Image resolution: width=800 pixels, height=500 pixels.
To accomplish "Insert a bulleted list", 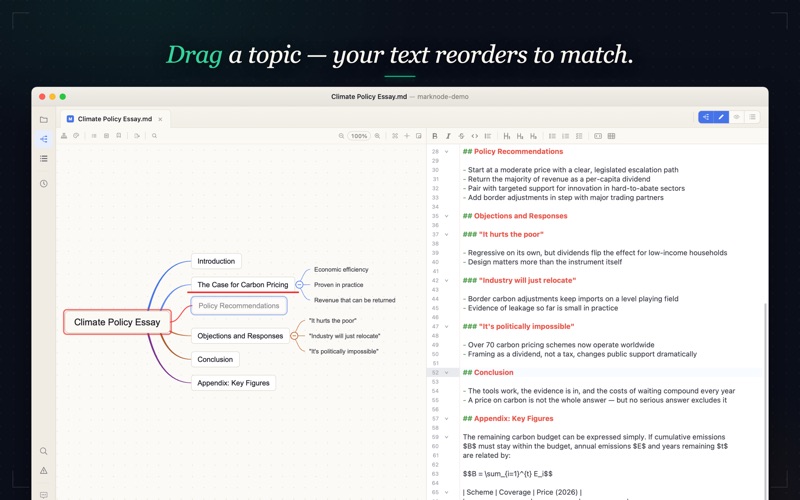I will tap(552, 136).
